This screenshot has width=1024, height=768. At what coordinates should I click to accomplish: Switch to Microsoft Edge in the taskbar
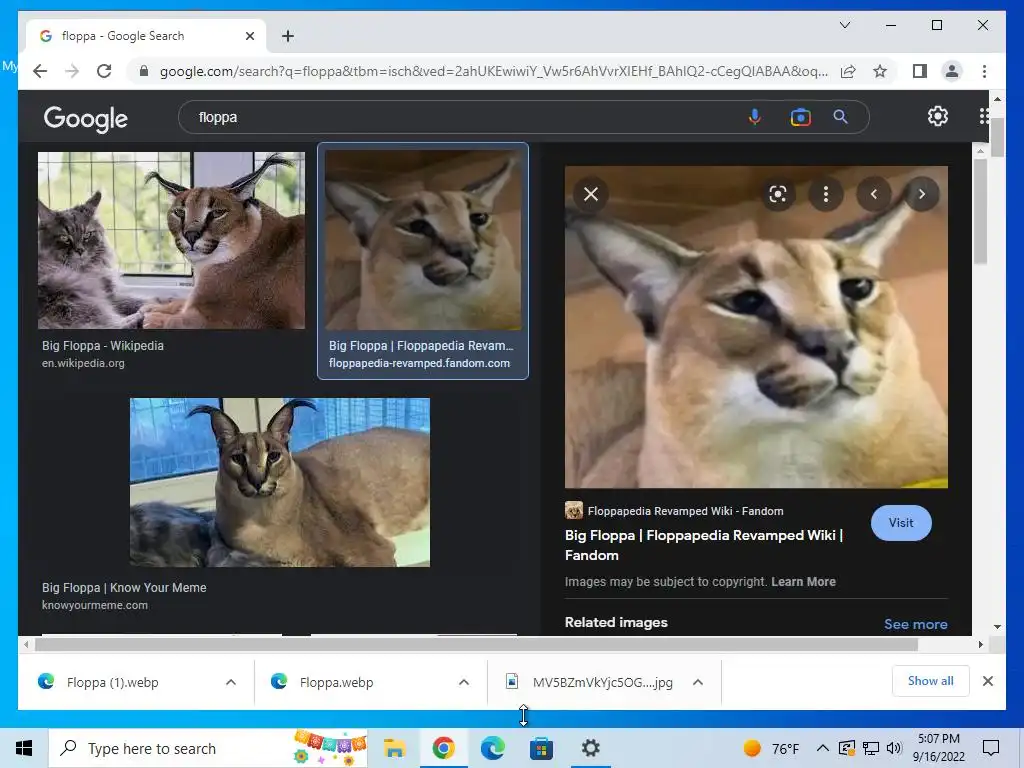click(492, 748)
